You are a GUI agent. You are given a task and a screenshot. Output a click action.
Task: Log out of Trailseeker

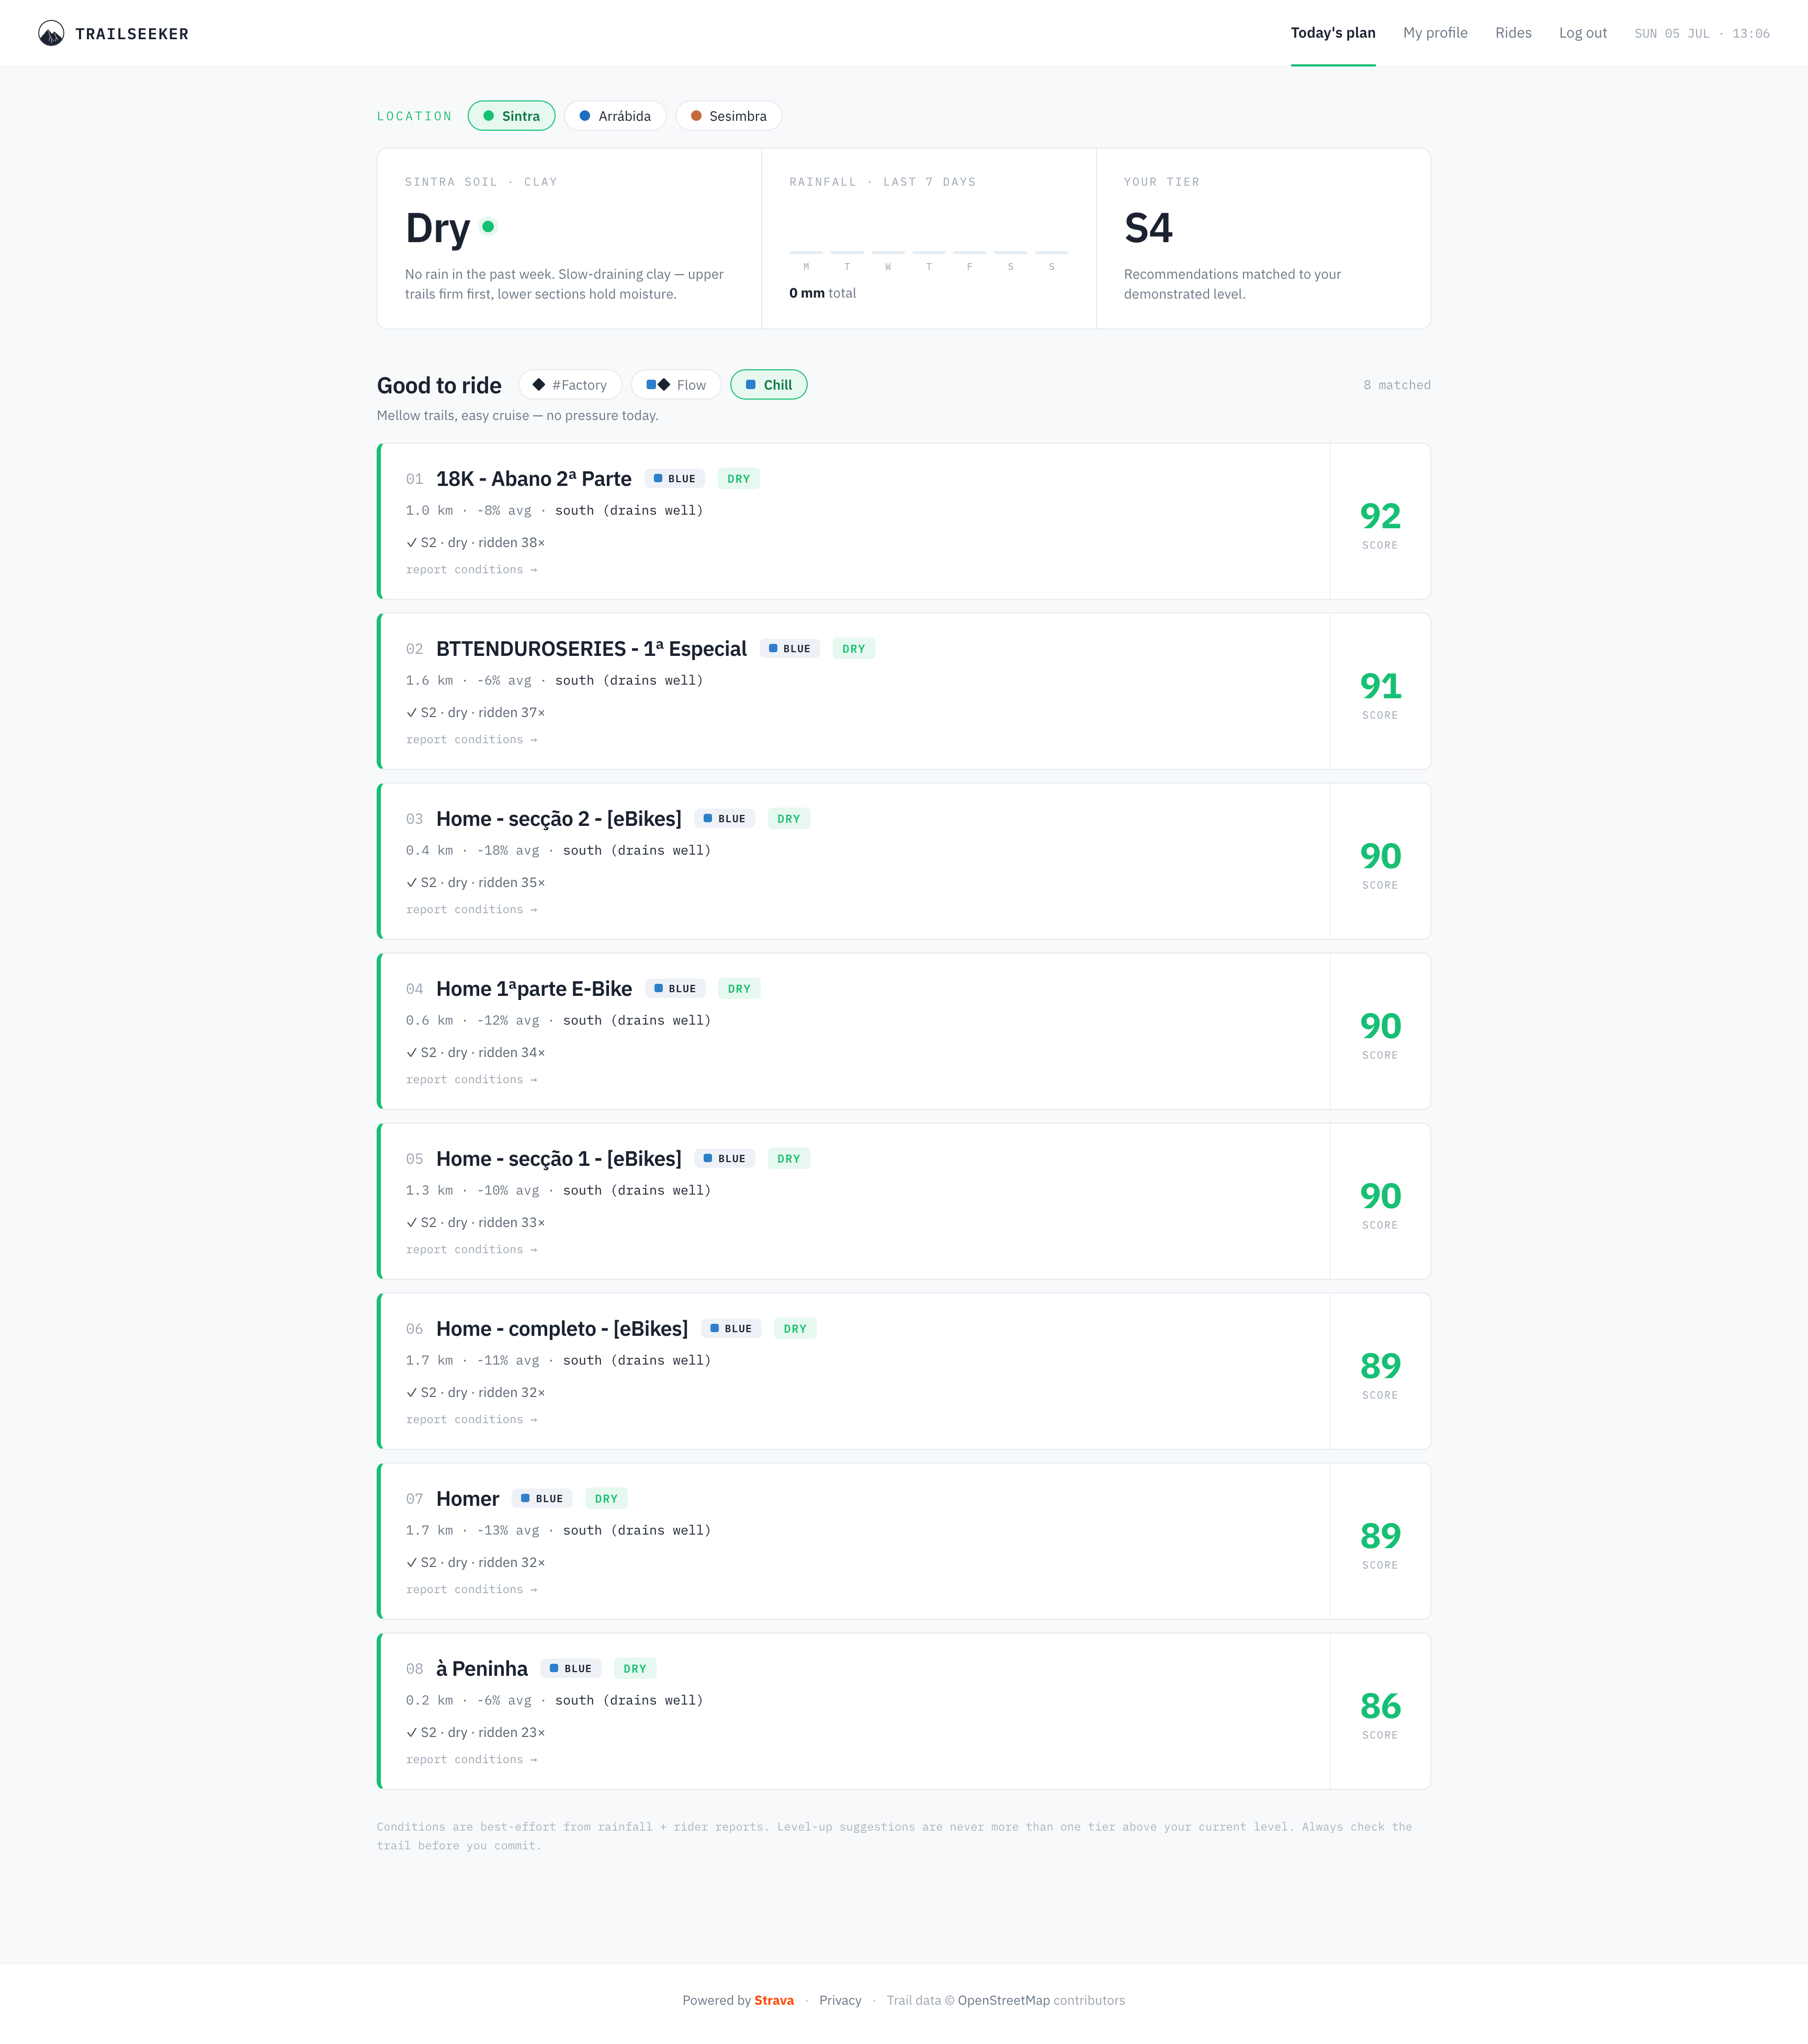click(1582, 33)
